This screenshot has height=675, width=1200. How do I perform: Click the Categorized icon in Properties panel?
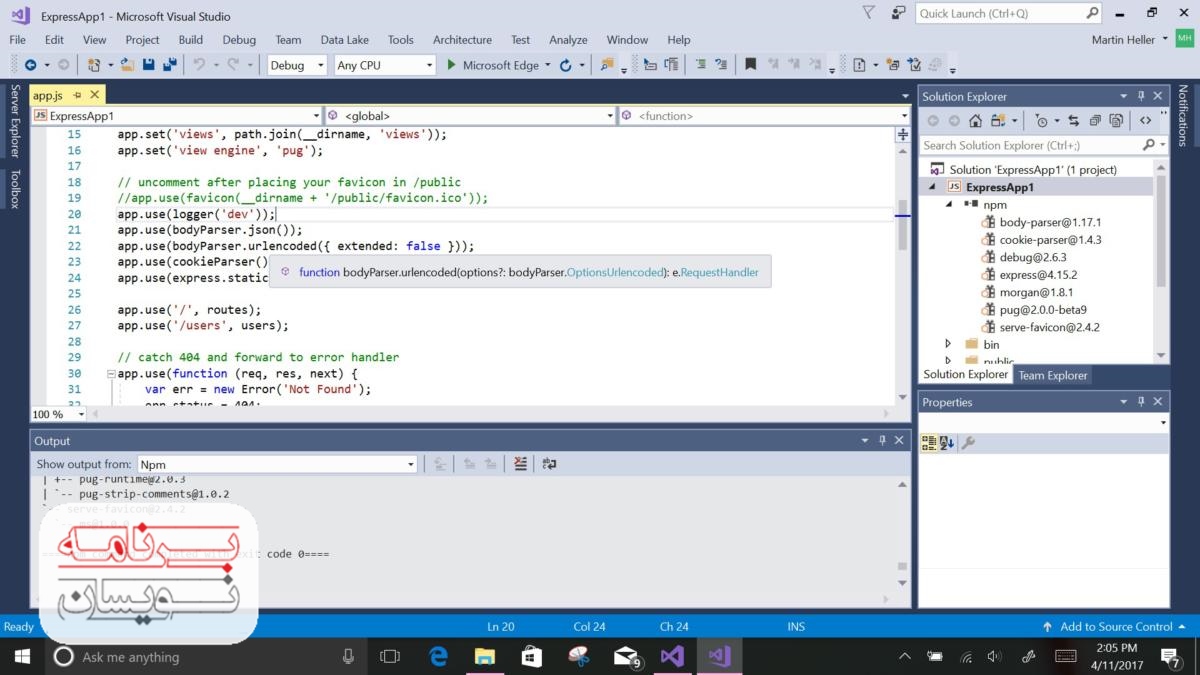pos(929,443)
